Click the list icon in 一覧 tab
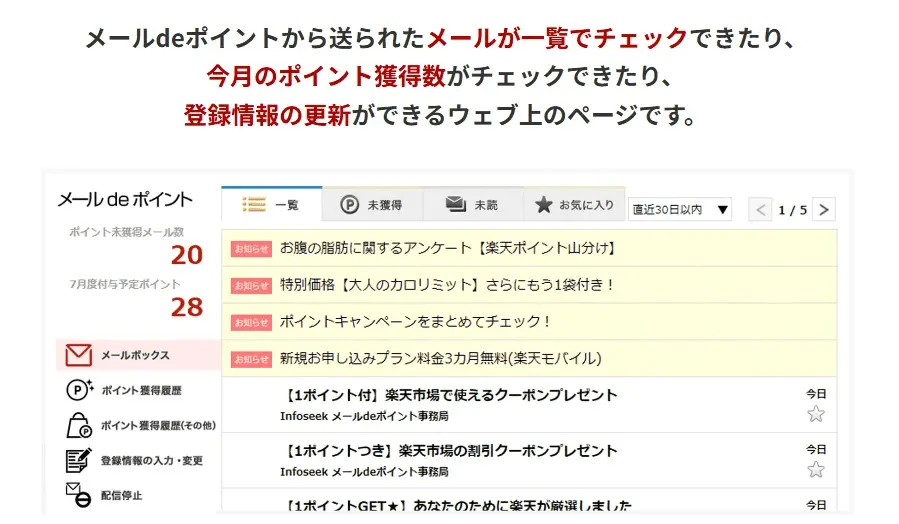The image size is (899, 524). click(254, 204)
